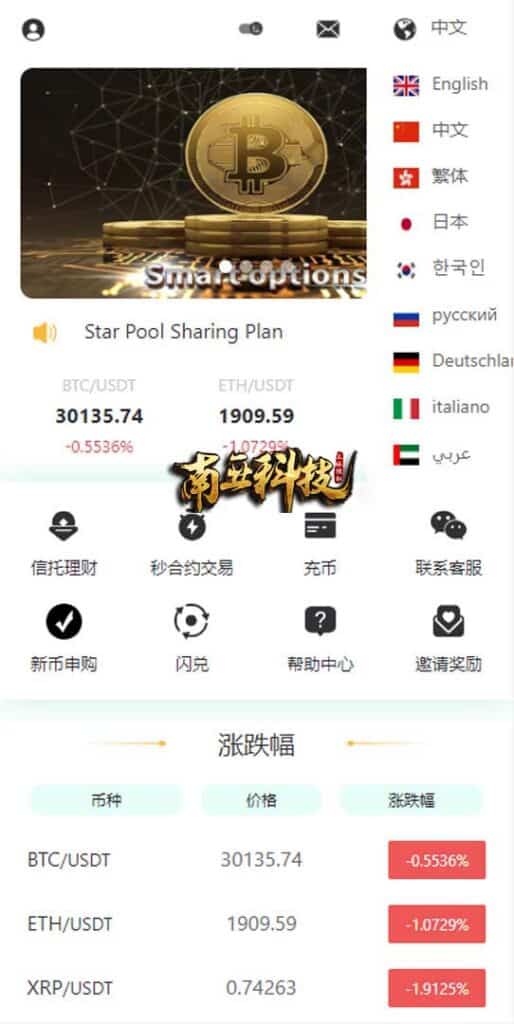
Task: Open 信托理财 trust finance icon
Action: [63, 526]
